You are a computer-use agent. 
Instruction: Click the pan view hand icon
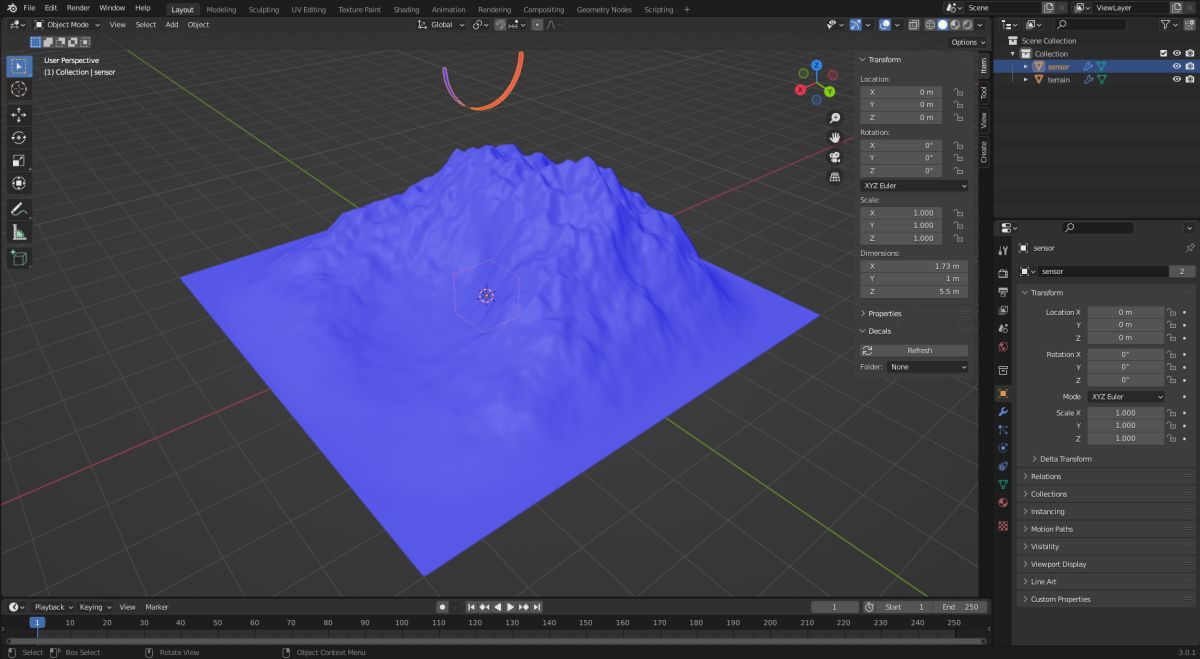pyautogui.click(x=835, y=138)
